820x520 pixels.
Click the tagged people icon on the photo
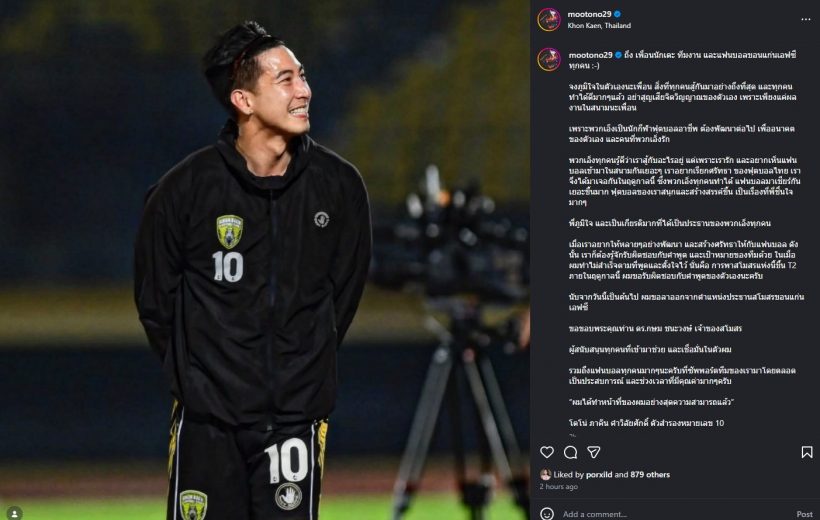(x=14, y=513)
